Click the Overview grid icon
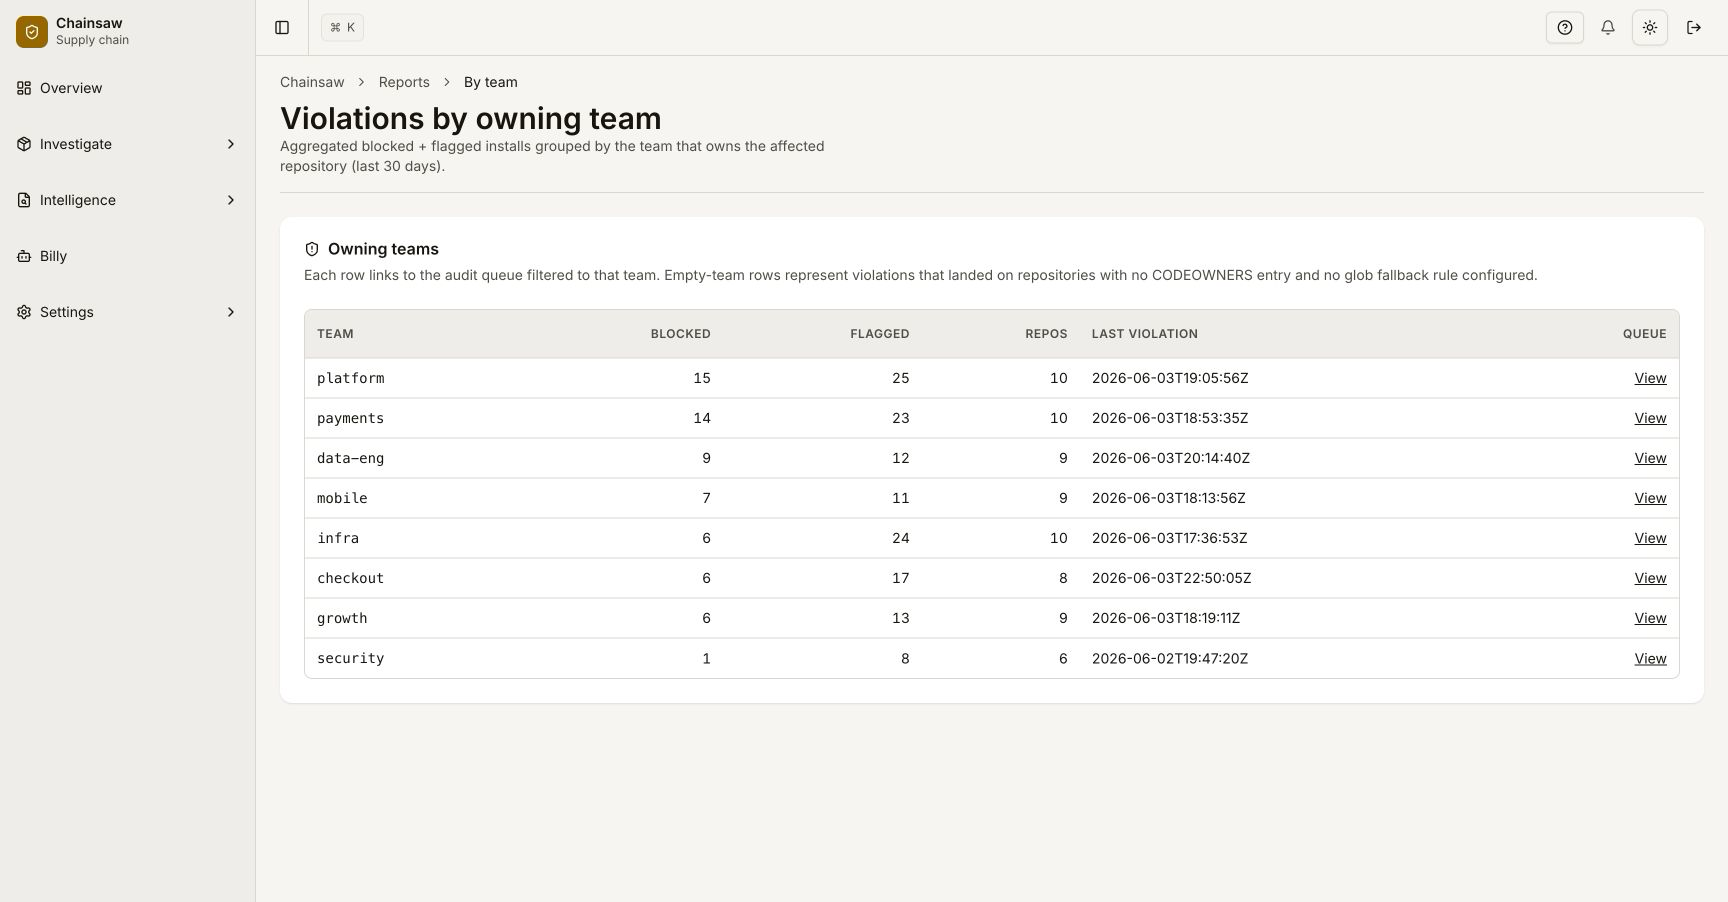Image resolution: width=1728 pixels, height=902 pixels. coord(24,88)
